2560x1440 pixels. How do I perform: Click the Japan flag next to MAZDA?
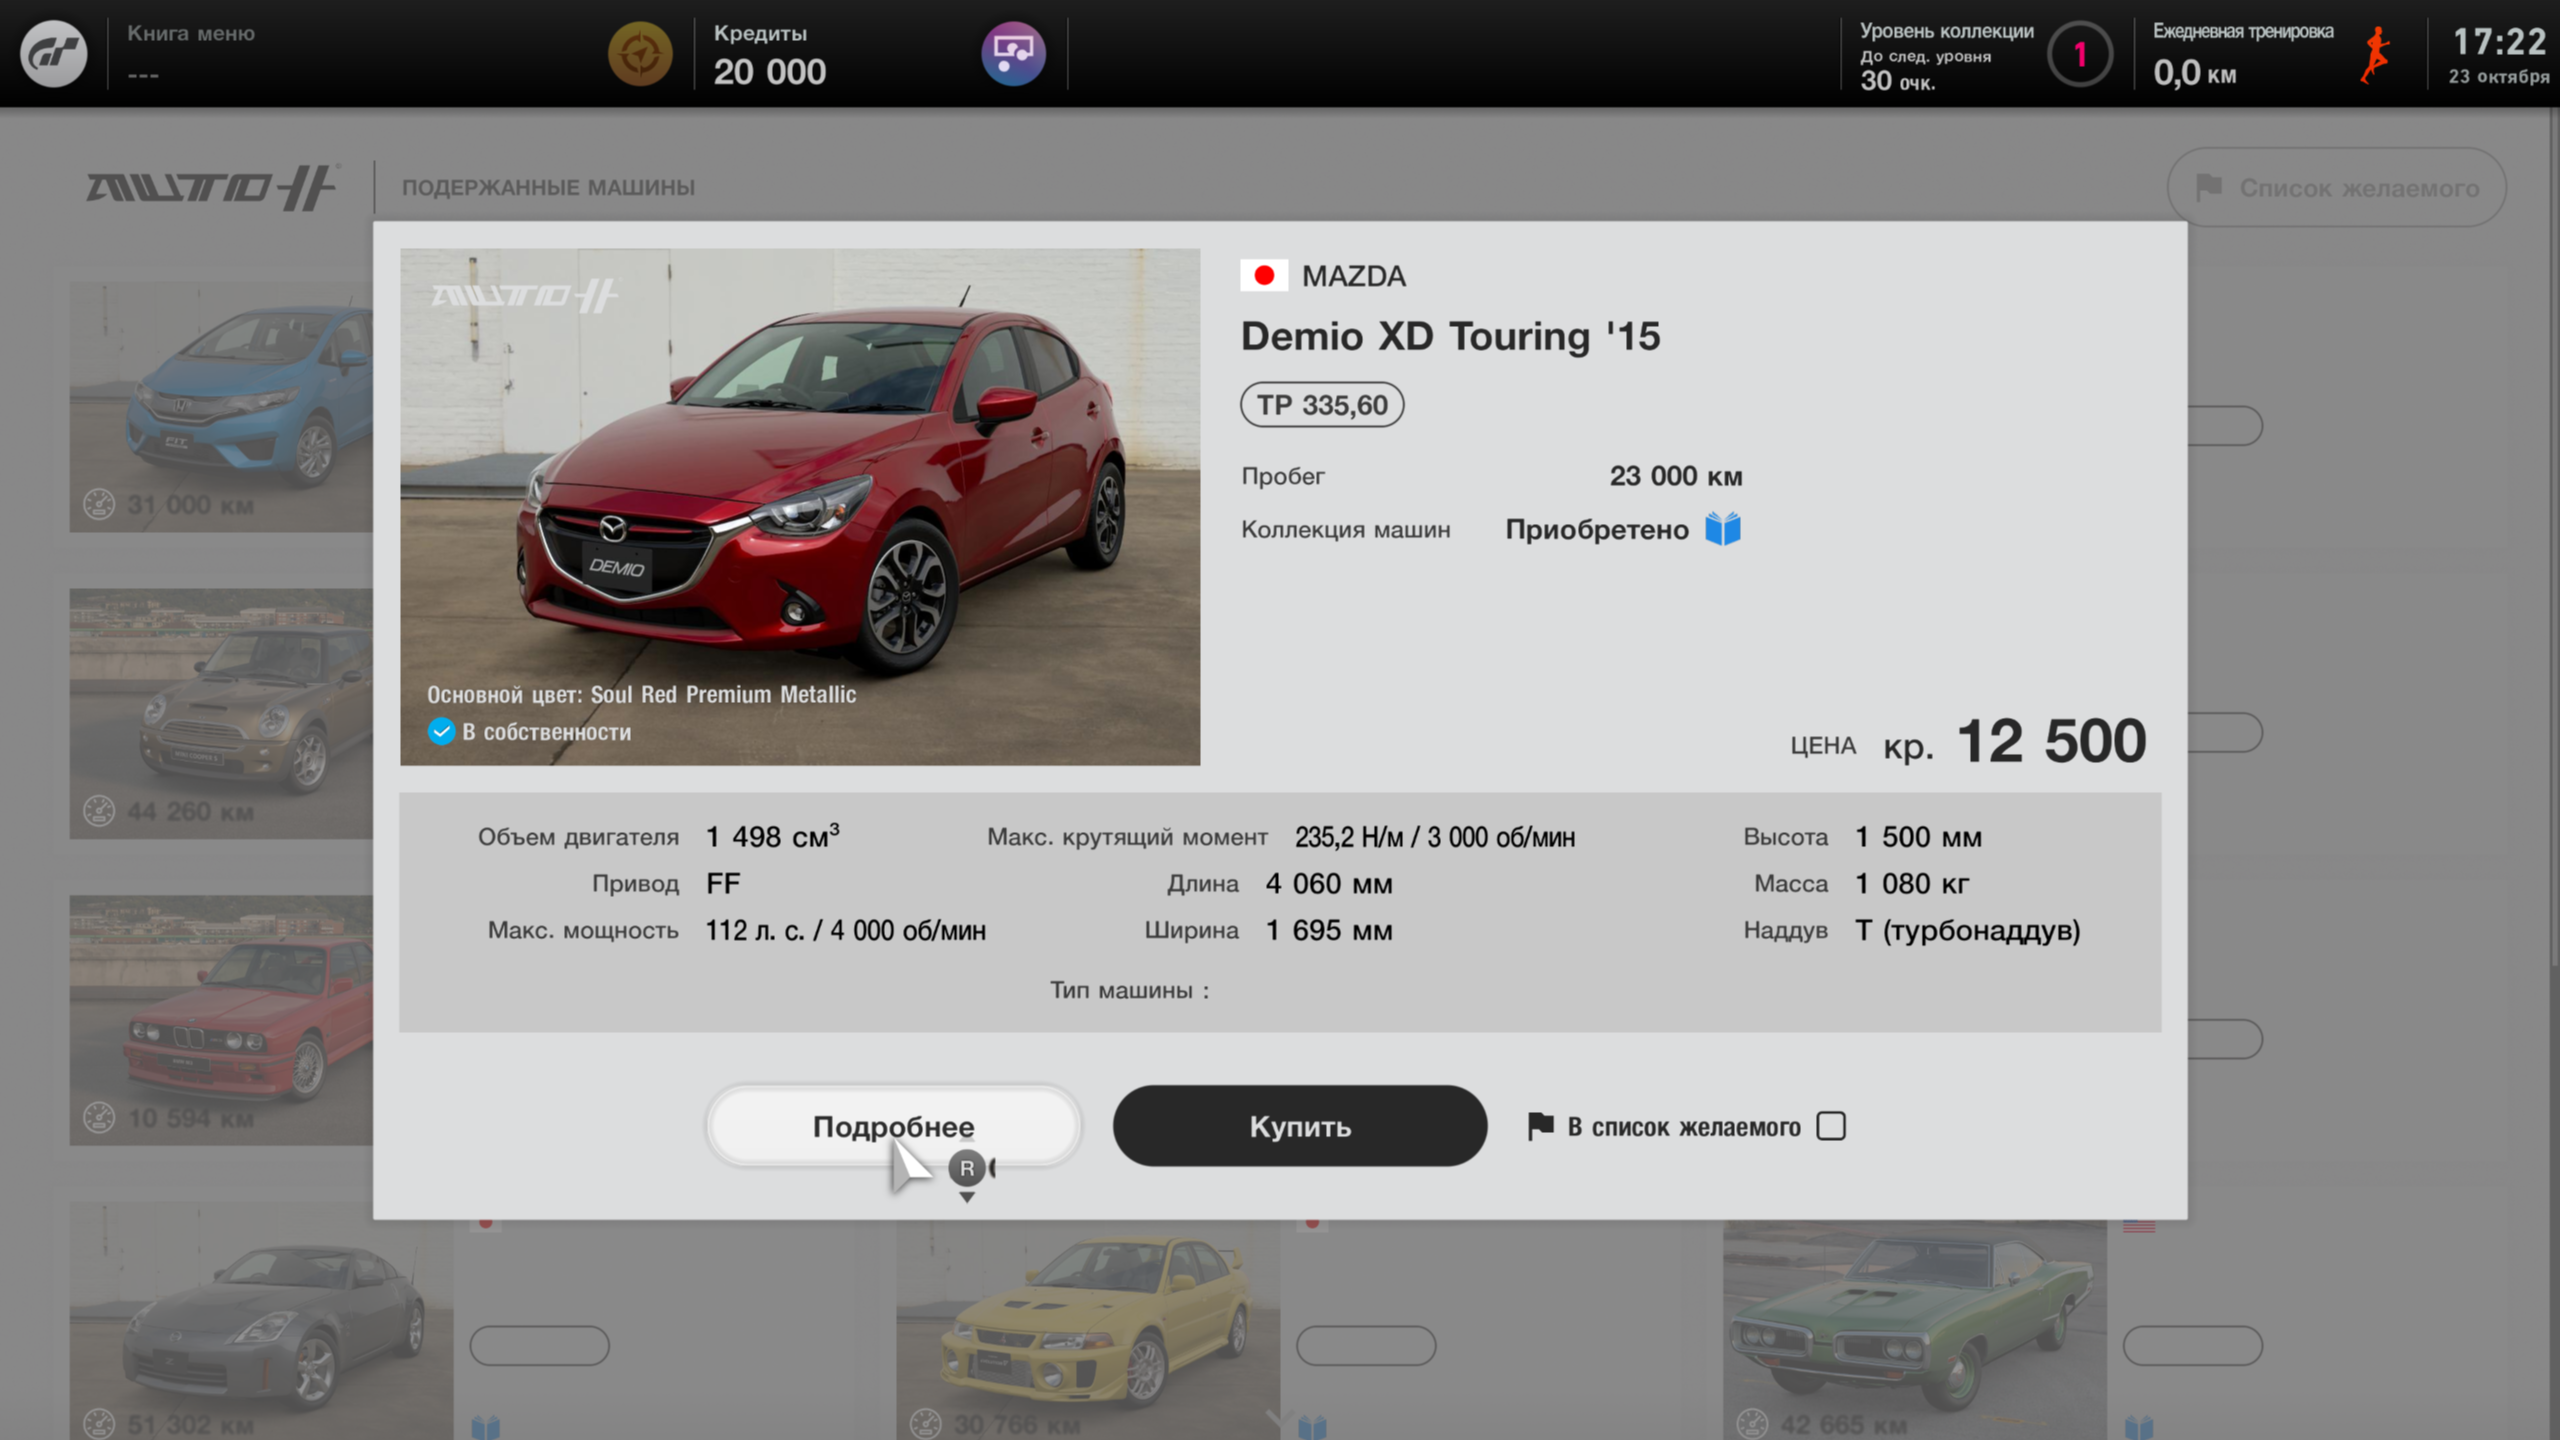tap(1264, 276)
